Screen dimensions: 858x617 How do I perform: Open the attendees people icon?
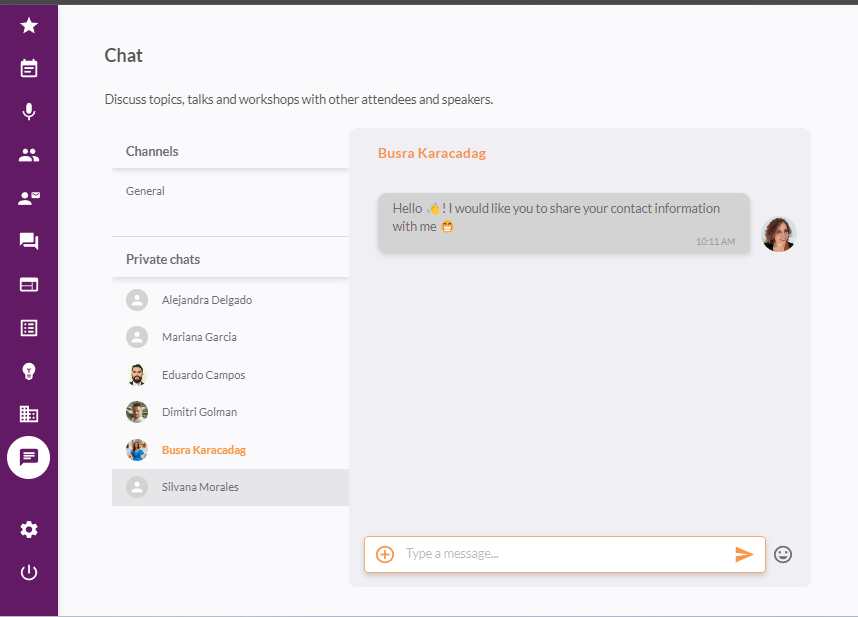(29, 155)
